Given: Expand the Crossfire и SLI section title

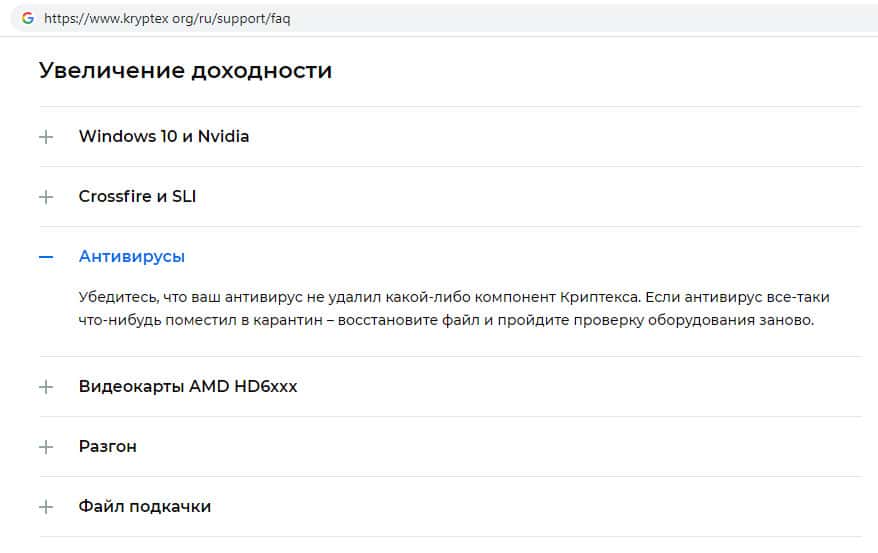Looking at the screenshot, I should [137, 197].
